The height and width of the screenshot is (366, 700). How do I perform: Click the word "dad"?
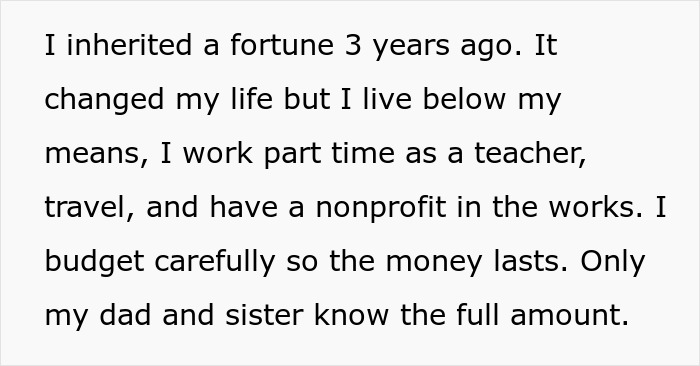(x=125, y=316)
